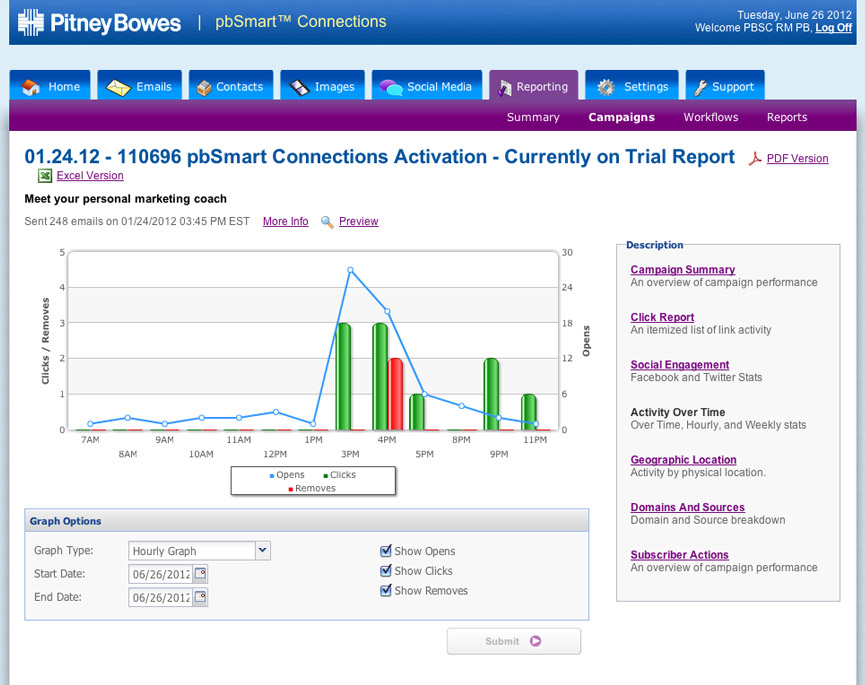
Task: Open the Settings tab
Action: click(632, 85)
